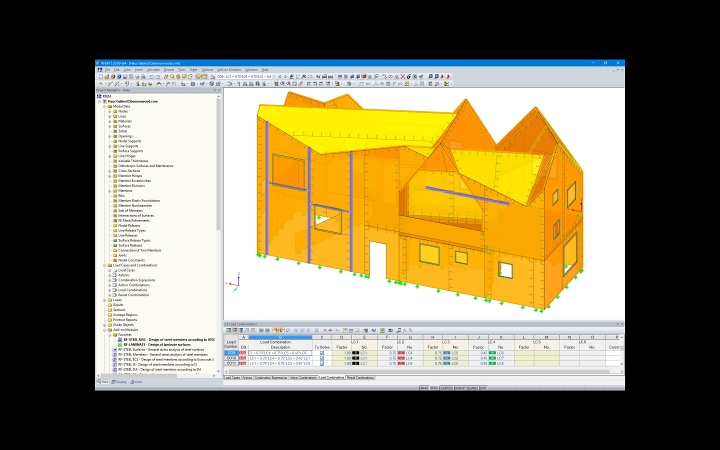The image size is (720, 450).
Task: Open the Results menu
Action: pyautogui.click(x=169, y=70)
